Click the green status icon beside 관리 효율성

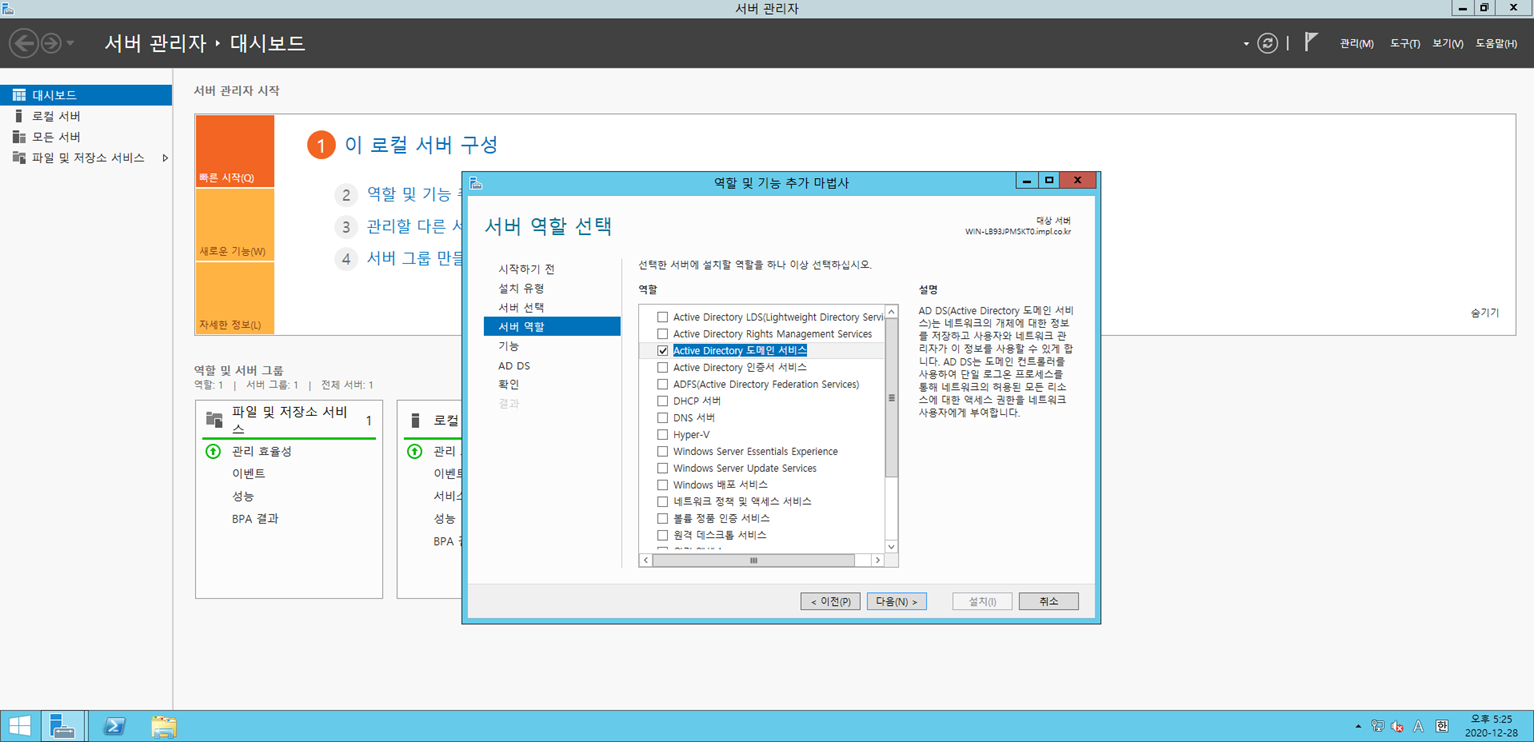click(x=213, y=452)
